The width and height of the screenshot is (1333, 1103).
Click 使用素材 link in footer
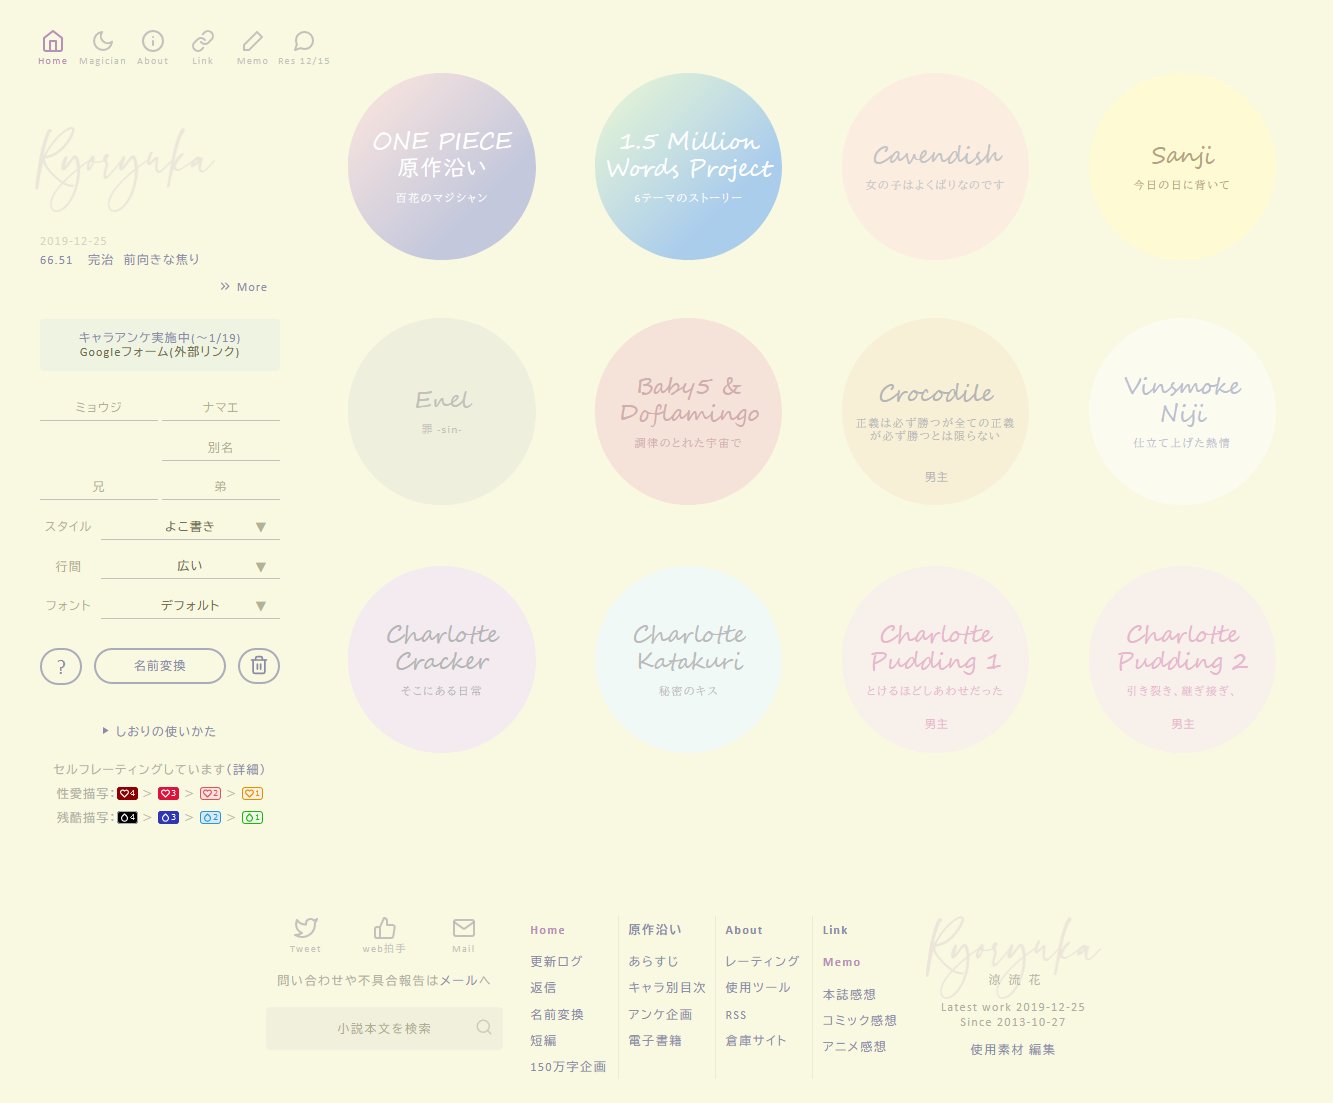click(997, 1049)
